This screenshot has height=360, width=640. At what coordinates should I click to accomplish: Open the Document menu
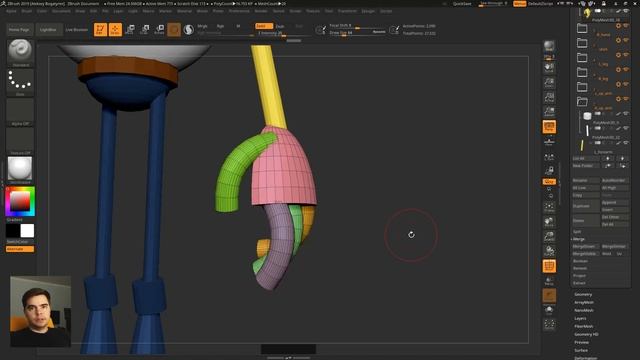(x=61, y=11)
